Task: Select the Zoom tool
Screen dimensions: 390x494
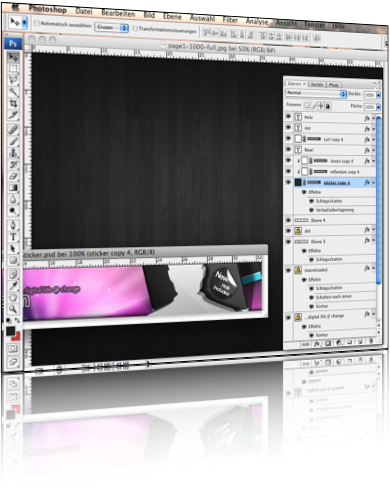Action: pos(13,309)
